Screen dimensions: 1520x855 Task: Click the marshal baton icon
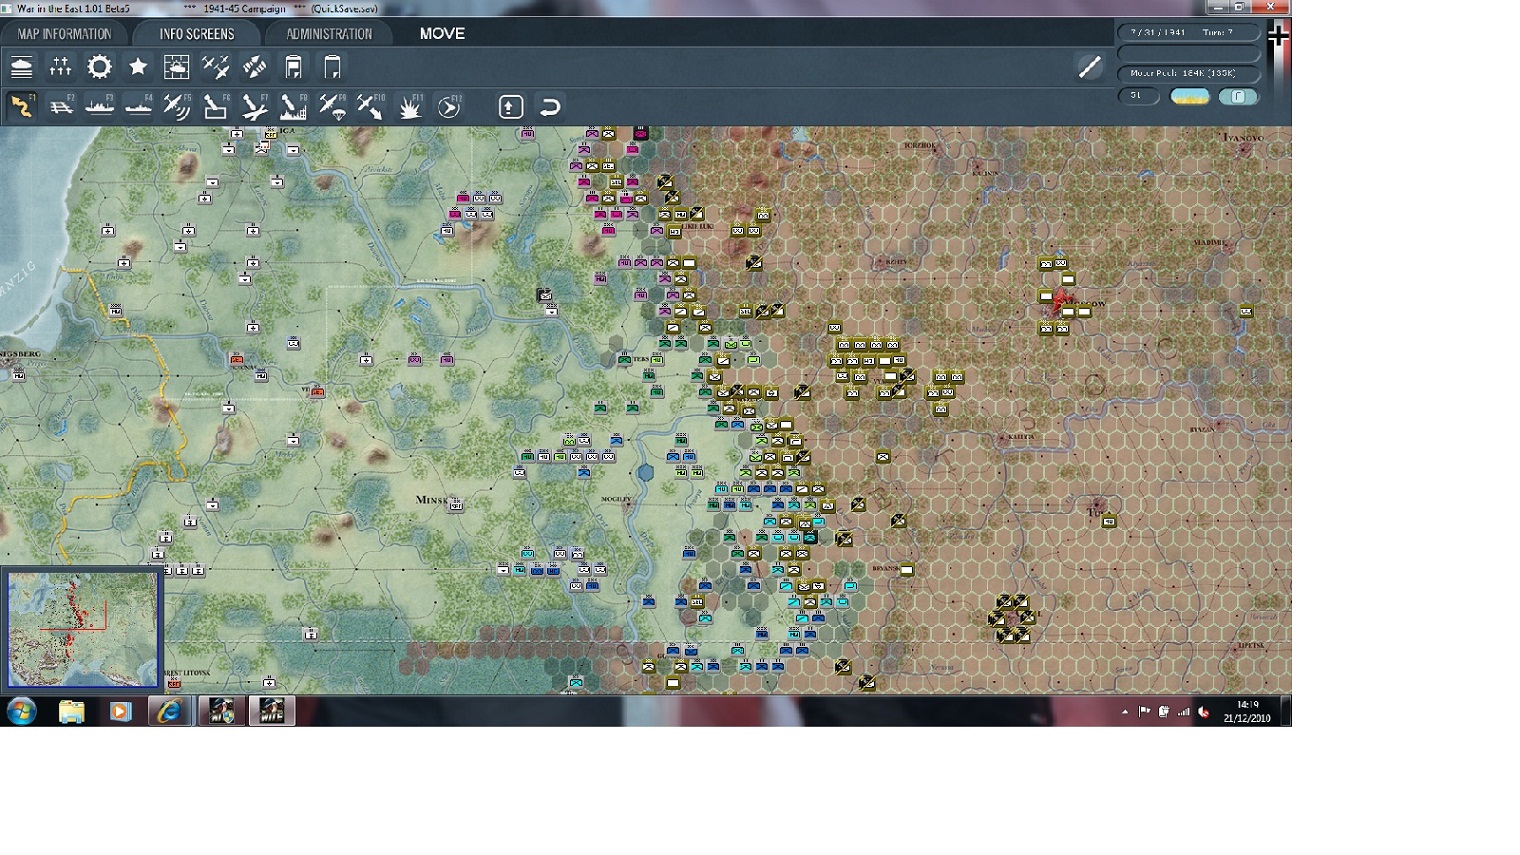1089,67
